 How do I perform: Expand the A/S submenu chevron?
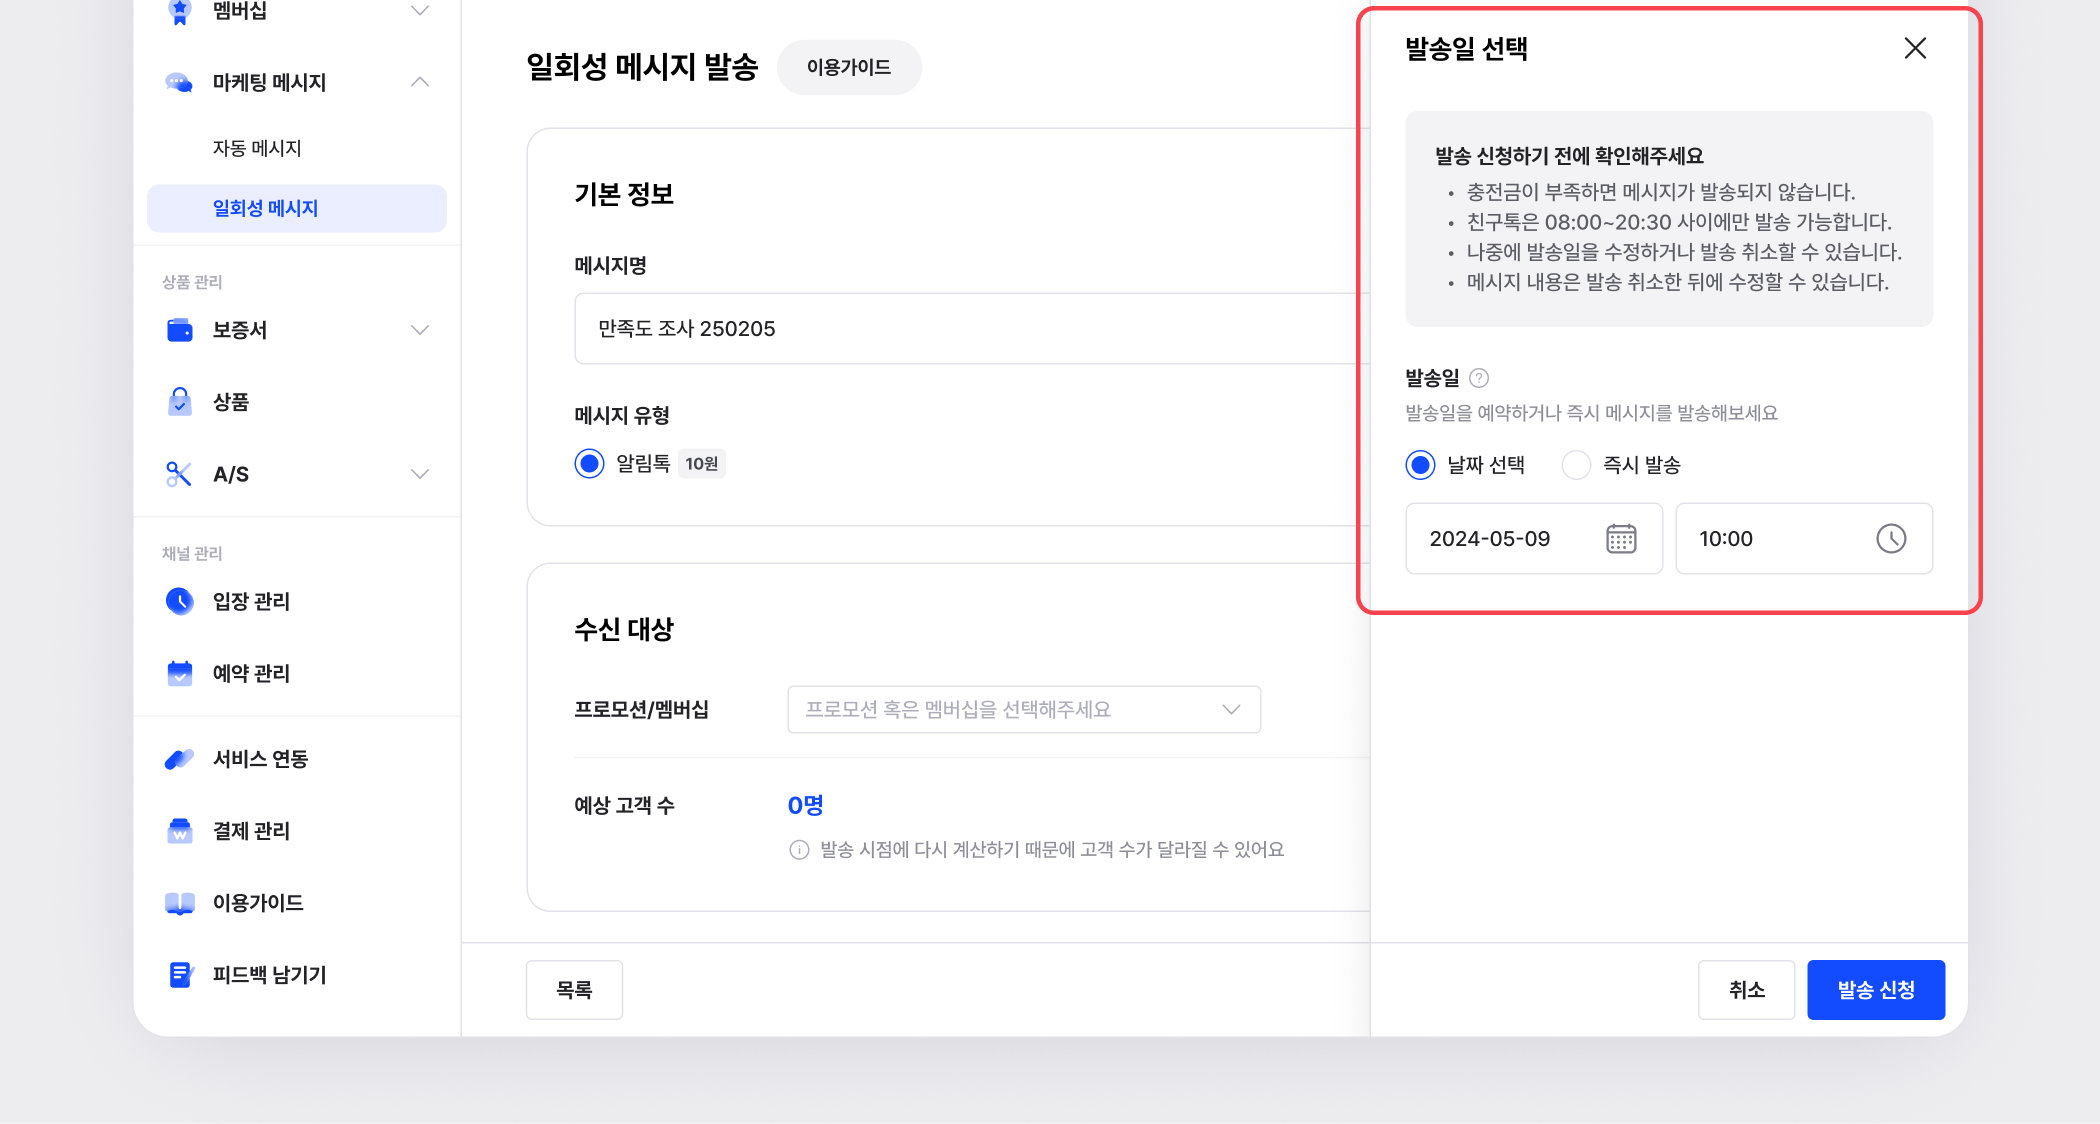tap(420, 474)
